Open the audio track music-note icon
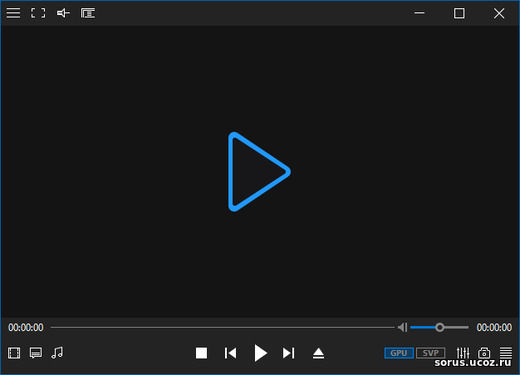520x375 pixels. coord(57,353)
